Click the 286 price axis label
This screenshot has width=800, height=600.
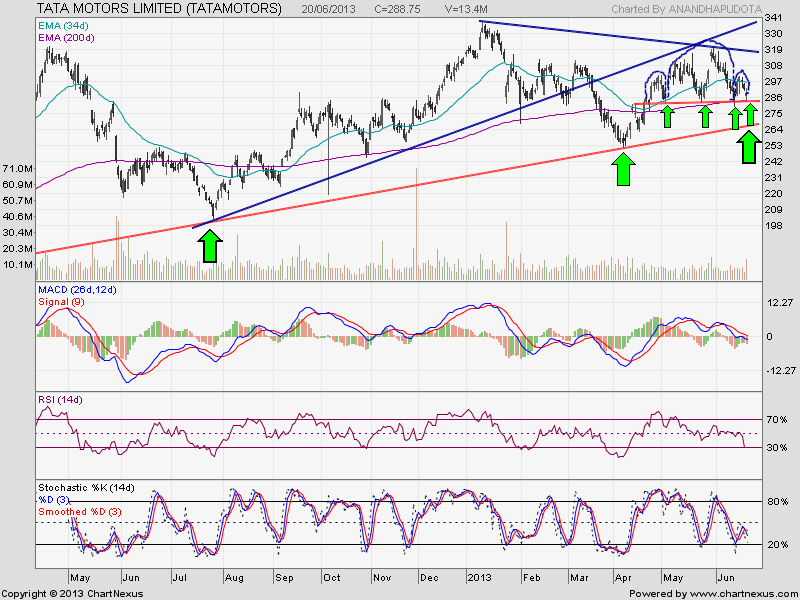pyautogui.click(x=773, y=97)
